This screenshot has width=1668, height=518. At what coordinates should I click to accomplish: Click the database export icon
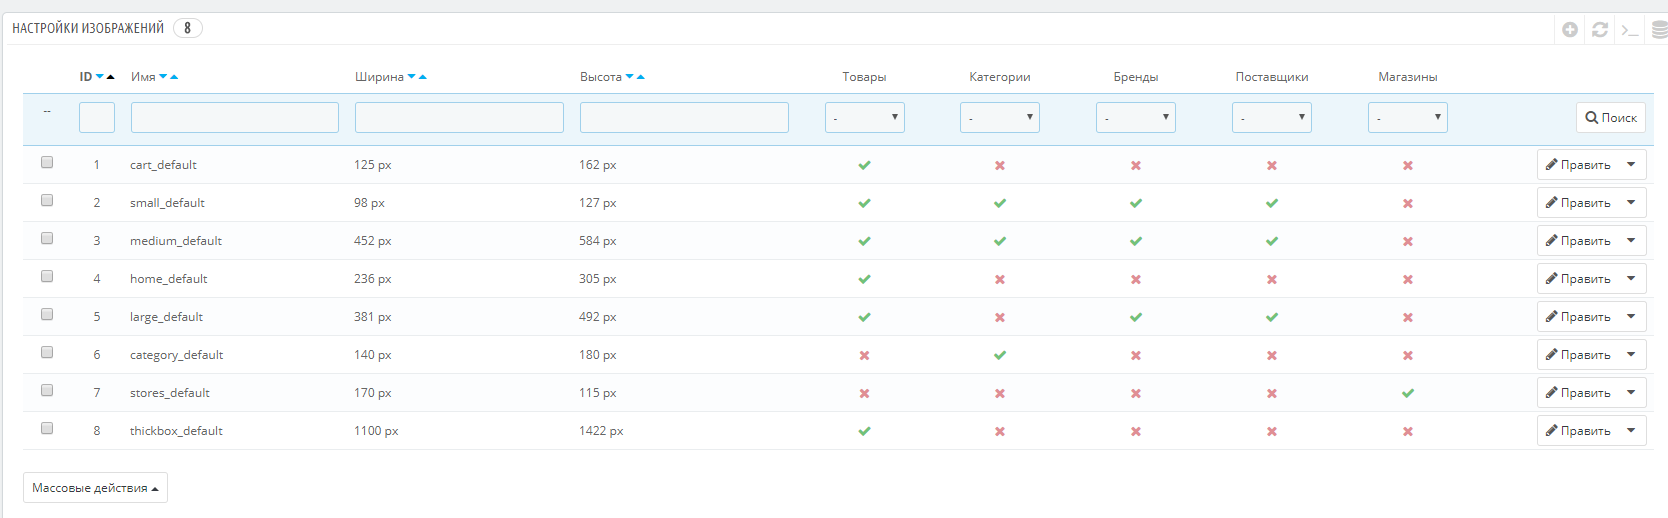pos(1659,30)
